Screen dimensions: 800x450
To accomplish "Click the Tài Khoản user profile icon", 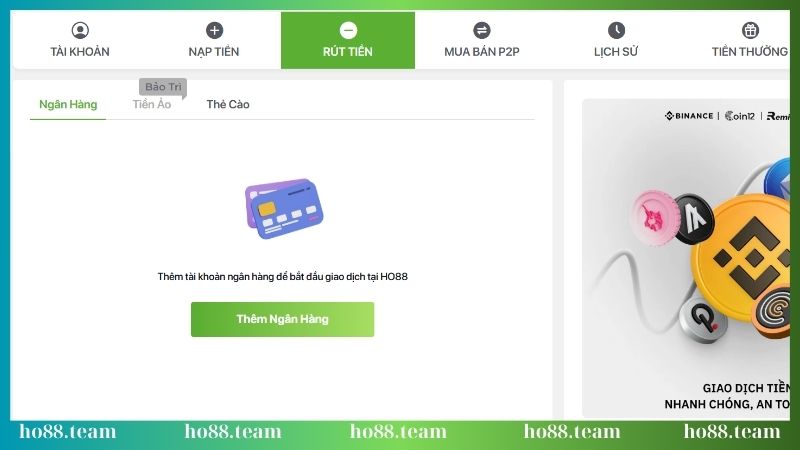I will coord(80,30).
